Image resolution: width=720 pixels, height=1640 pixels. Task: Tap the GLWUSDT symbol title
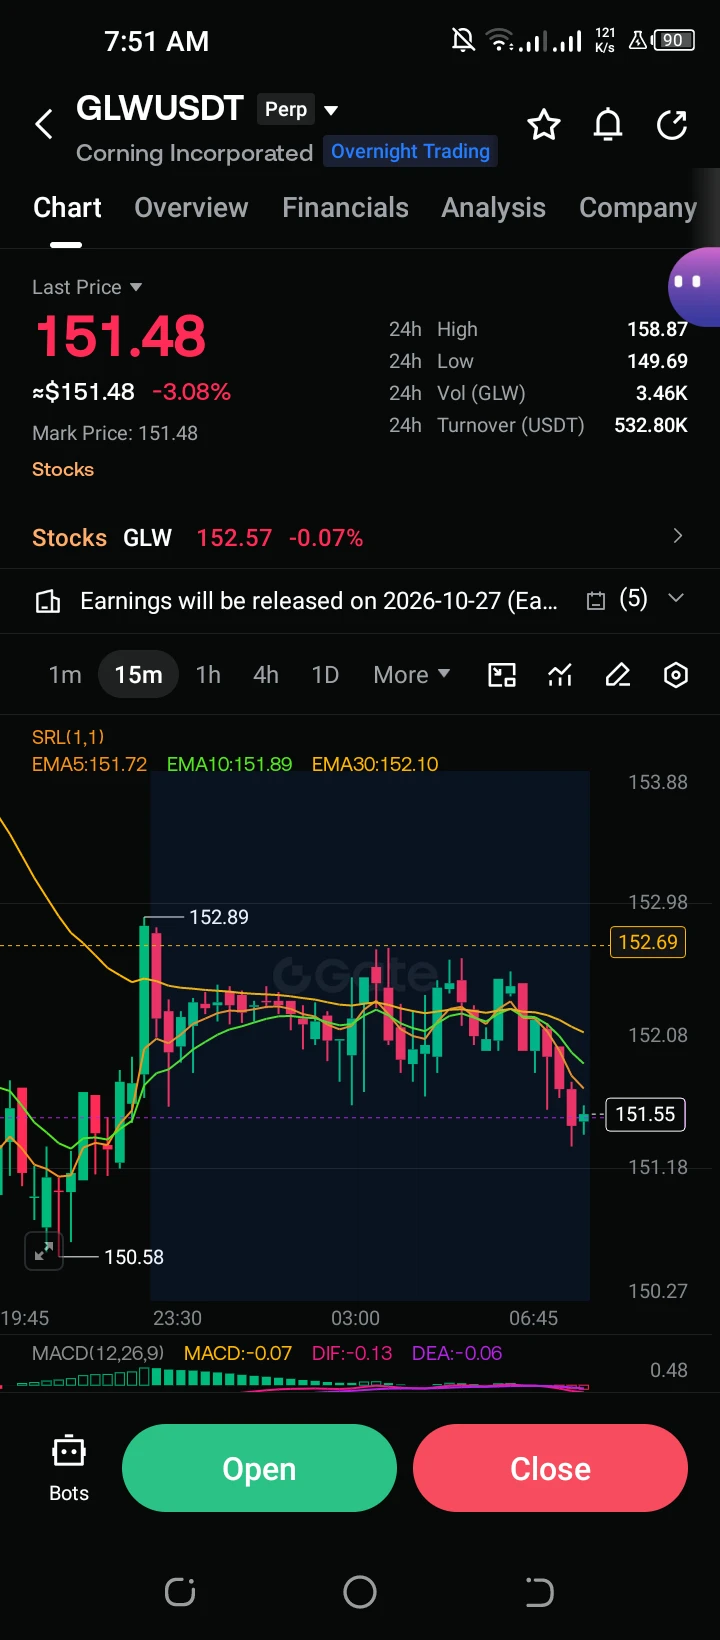click(x=160, y=108)
